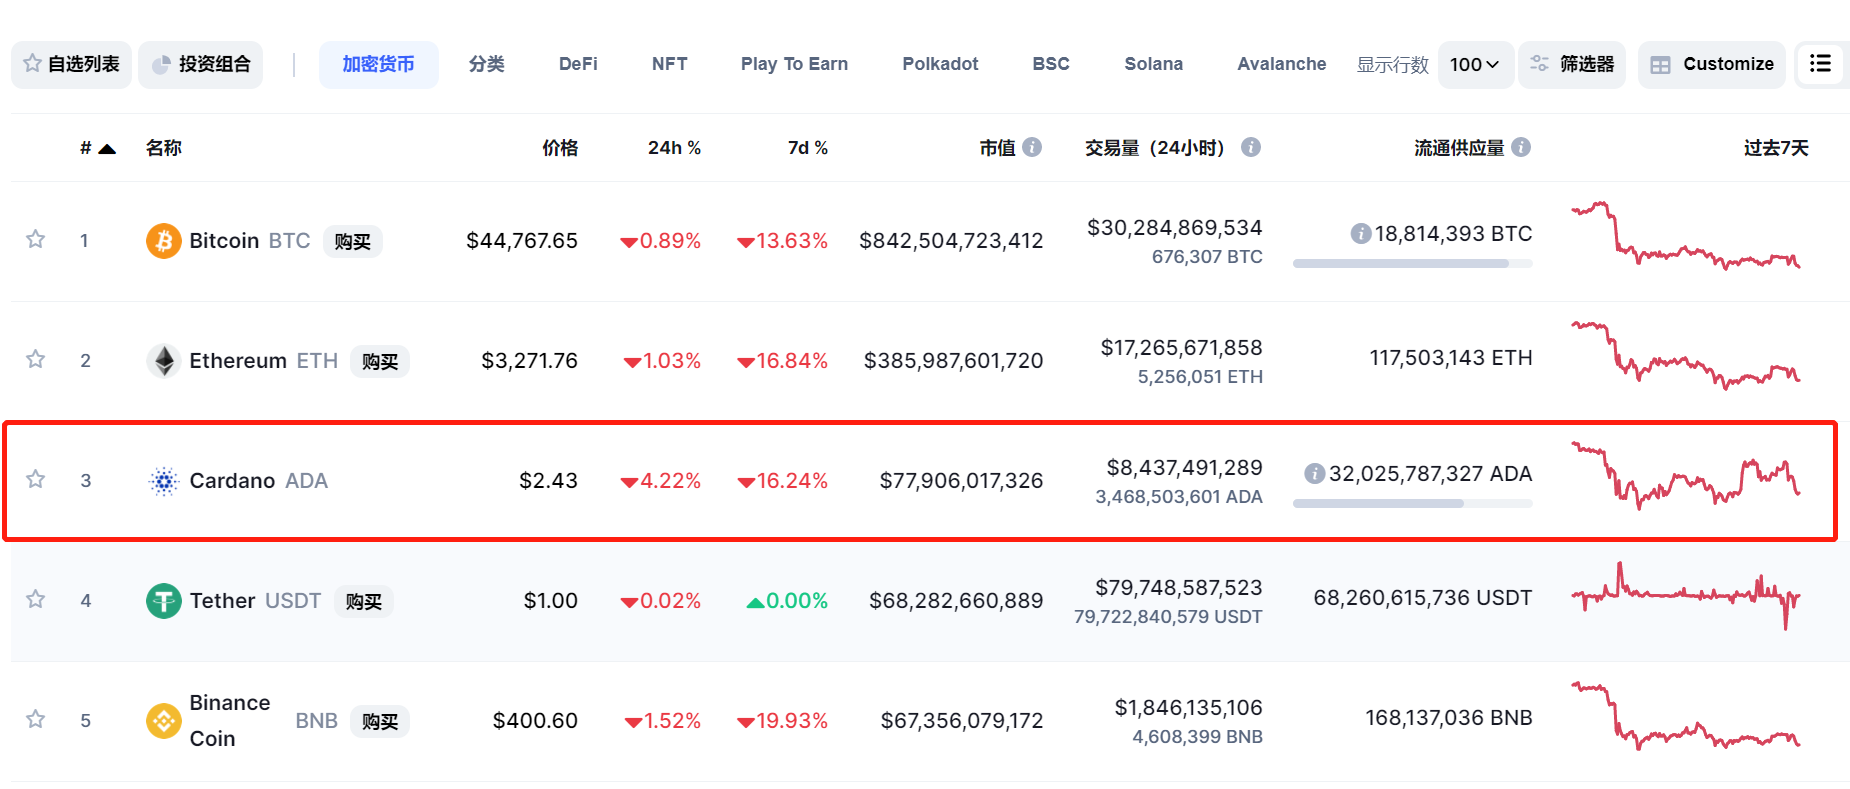
Task: Star Binance Coin to add to watchlist
Action: pos(35,719)
